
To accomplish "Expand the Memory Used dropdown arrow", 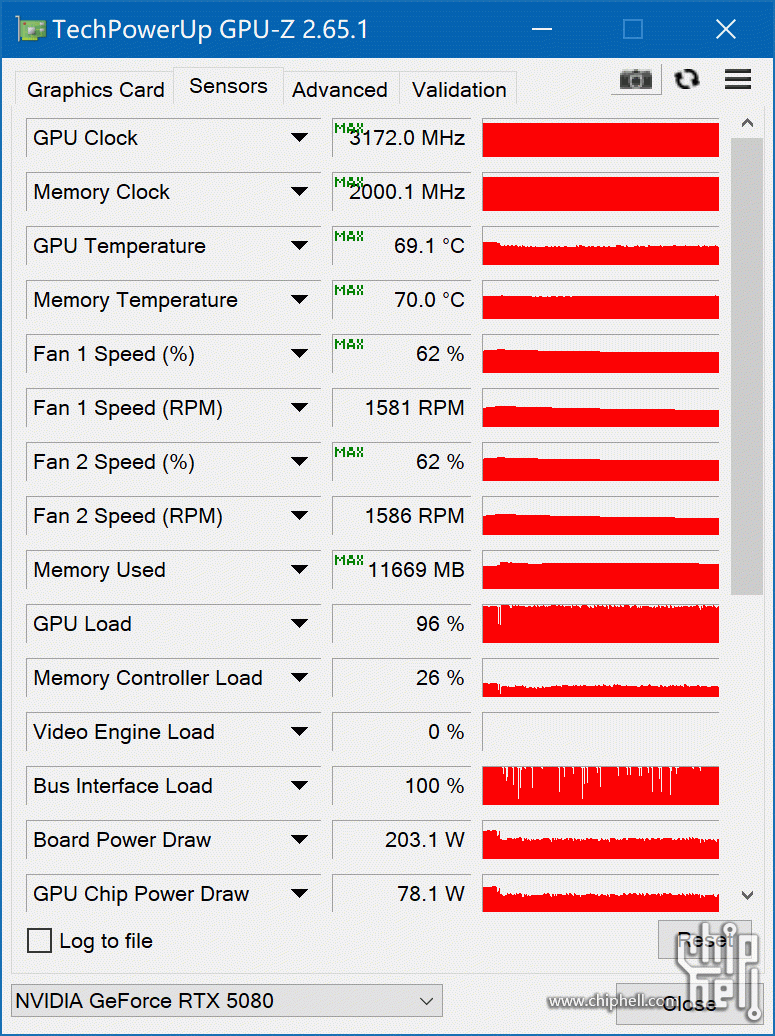I will (x=299, y=570).
